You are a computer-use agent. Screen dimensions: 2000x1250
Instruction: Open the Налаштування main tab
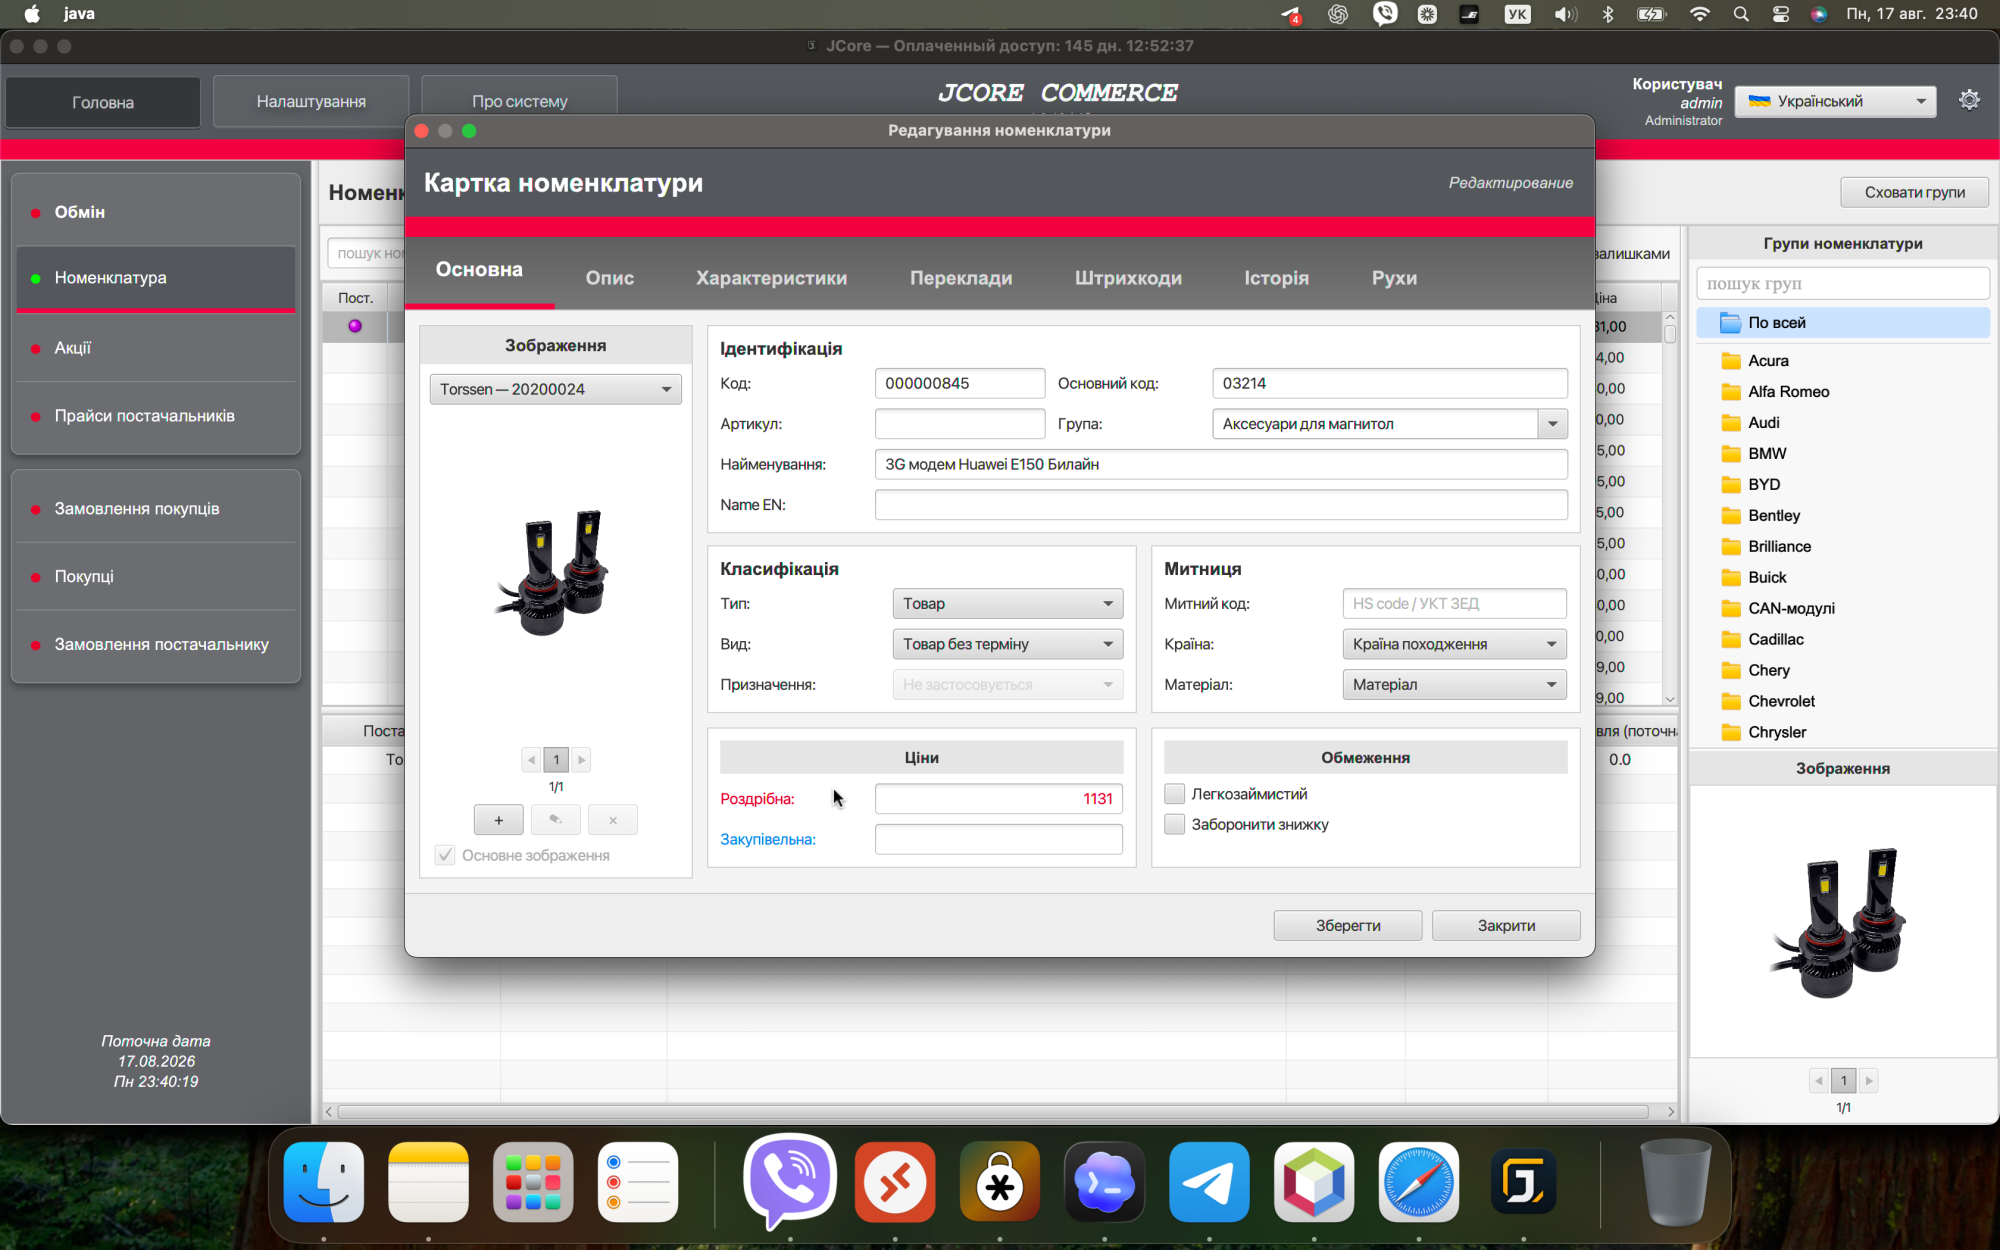tap(311, 101)
